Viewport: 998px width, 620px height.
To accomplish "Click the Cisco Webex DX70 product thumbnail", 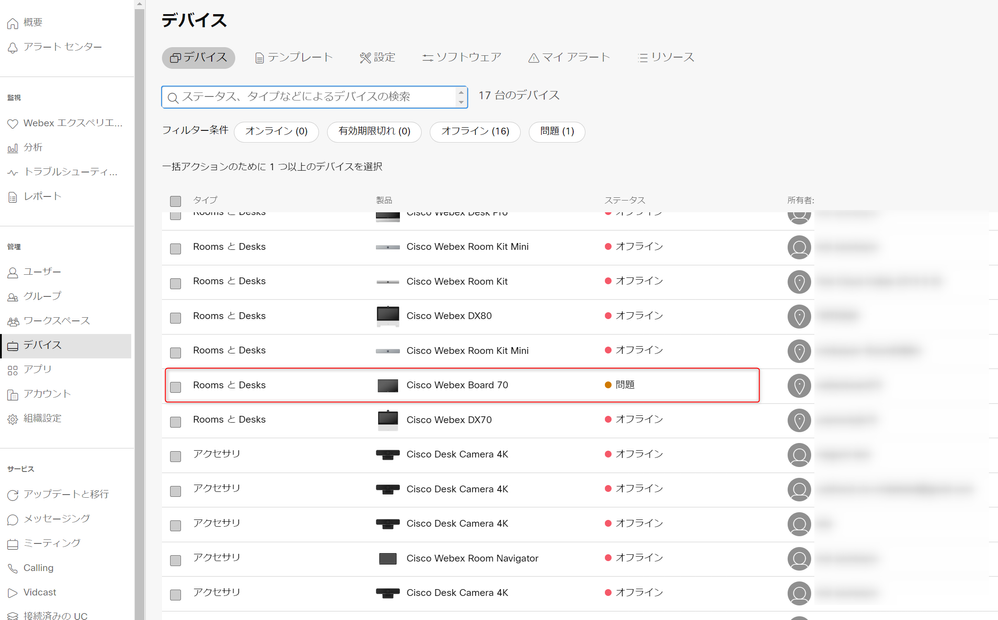I will tap(388, 419).
